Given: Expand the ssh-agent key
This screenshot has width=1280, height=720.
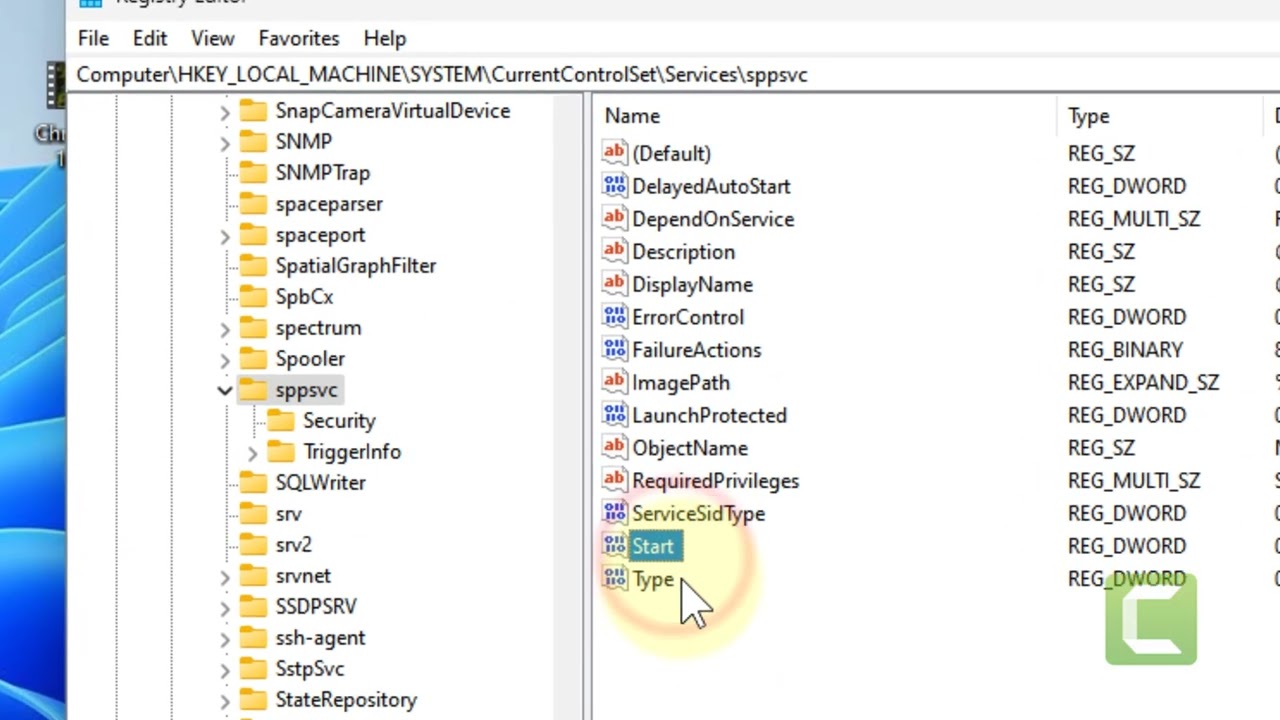Looking at the screenshot, I should pos(225,638).
